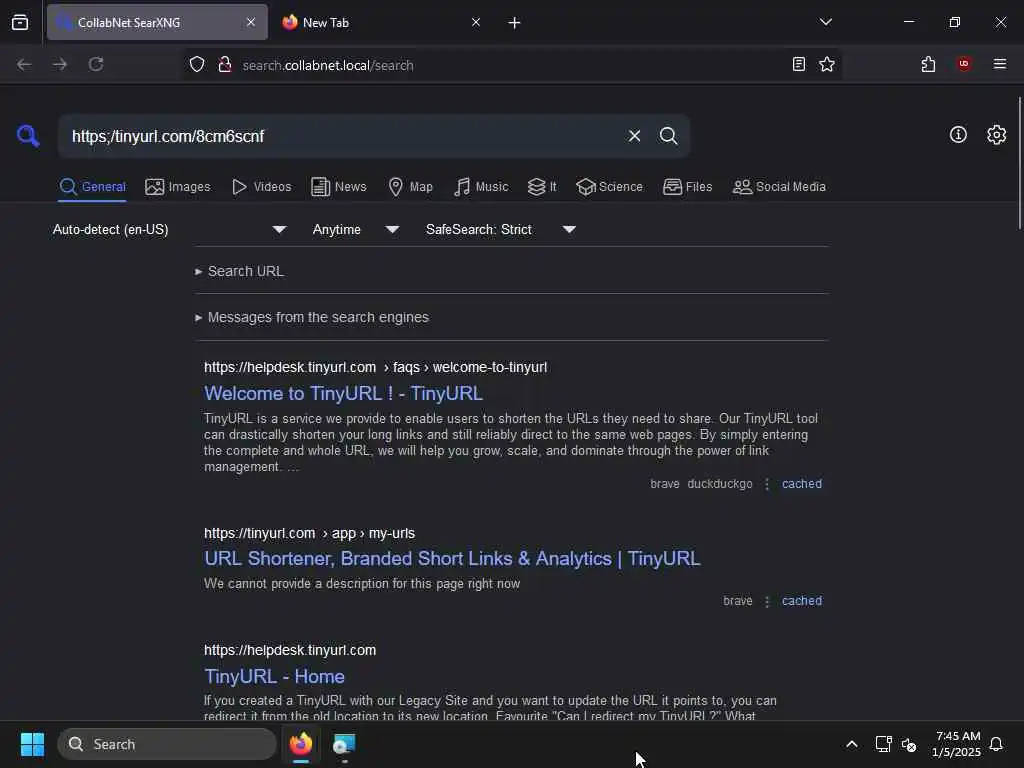Go back to previous page
This screenshot has width=1024, height=768.
[x=24, y=64]
